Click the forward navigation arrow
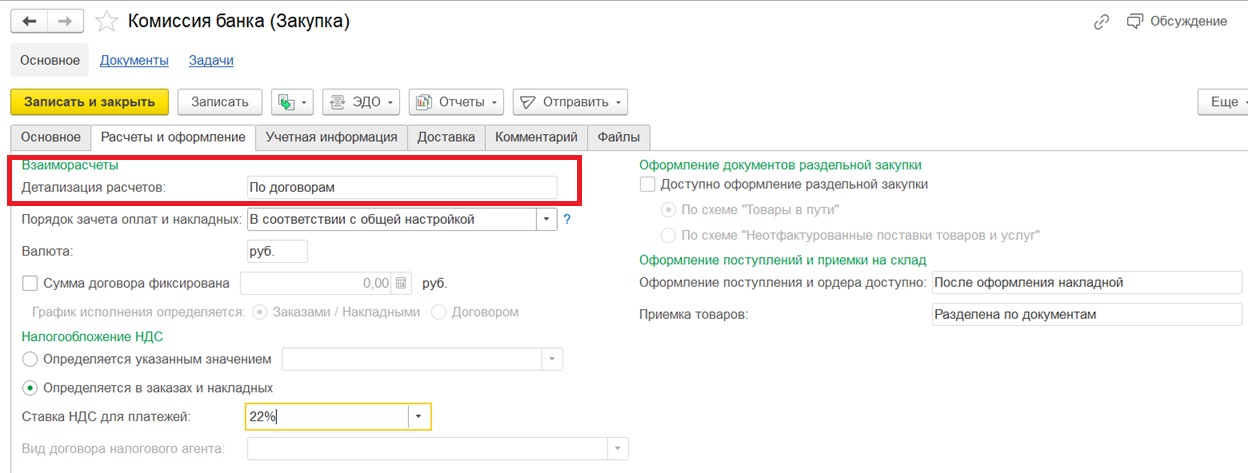This screenshot has width=1248, height=473. coord(64,21)
